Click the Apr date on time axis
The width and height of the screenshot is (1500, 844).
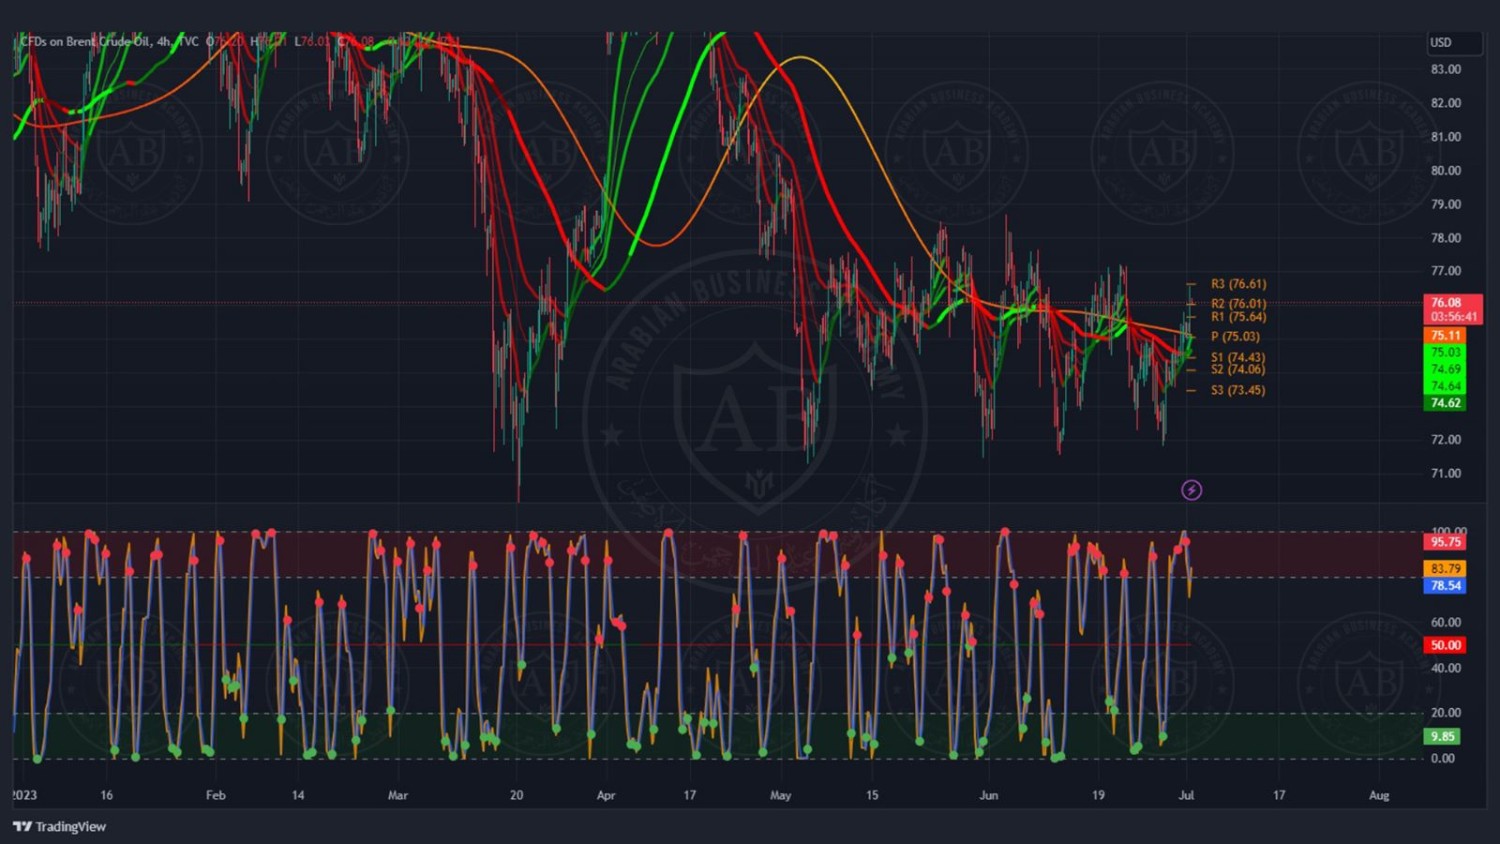605,796
